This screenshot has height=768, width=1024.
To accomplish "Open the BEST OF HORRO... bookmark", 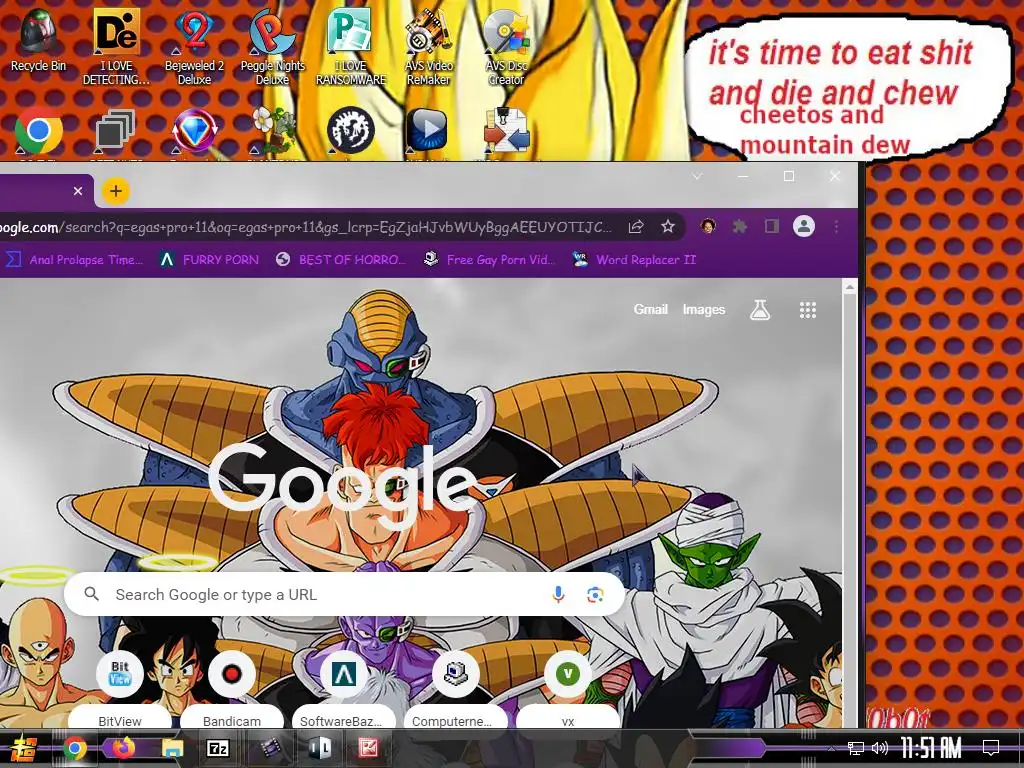I will coord(340,260).
